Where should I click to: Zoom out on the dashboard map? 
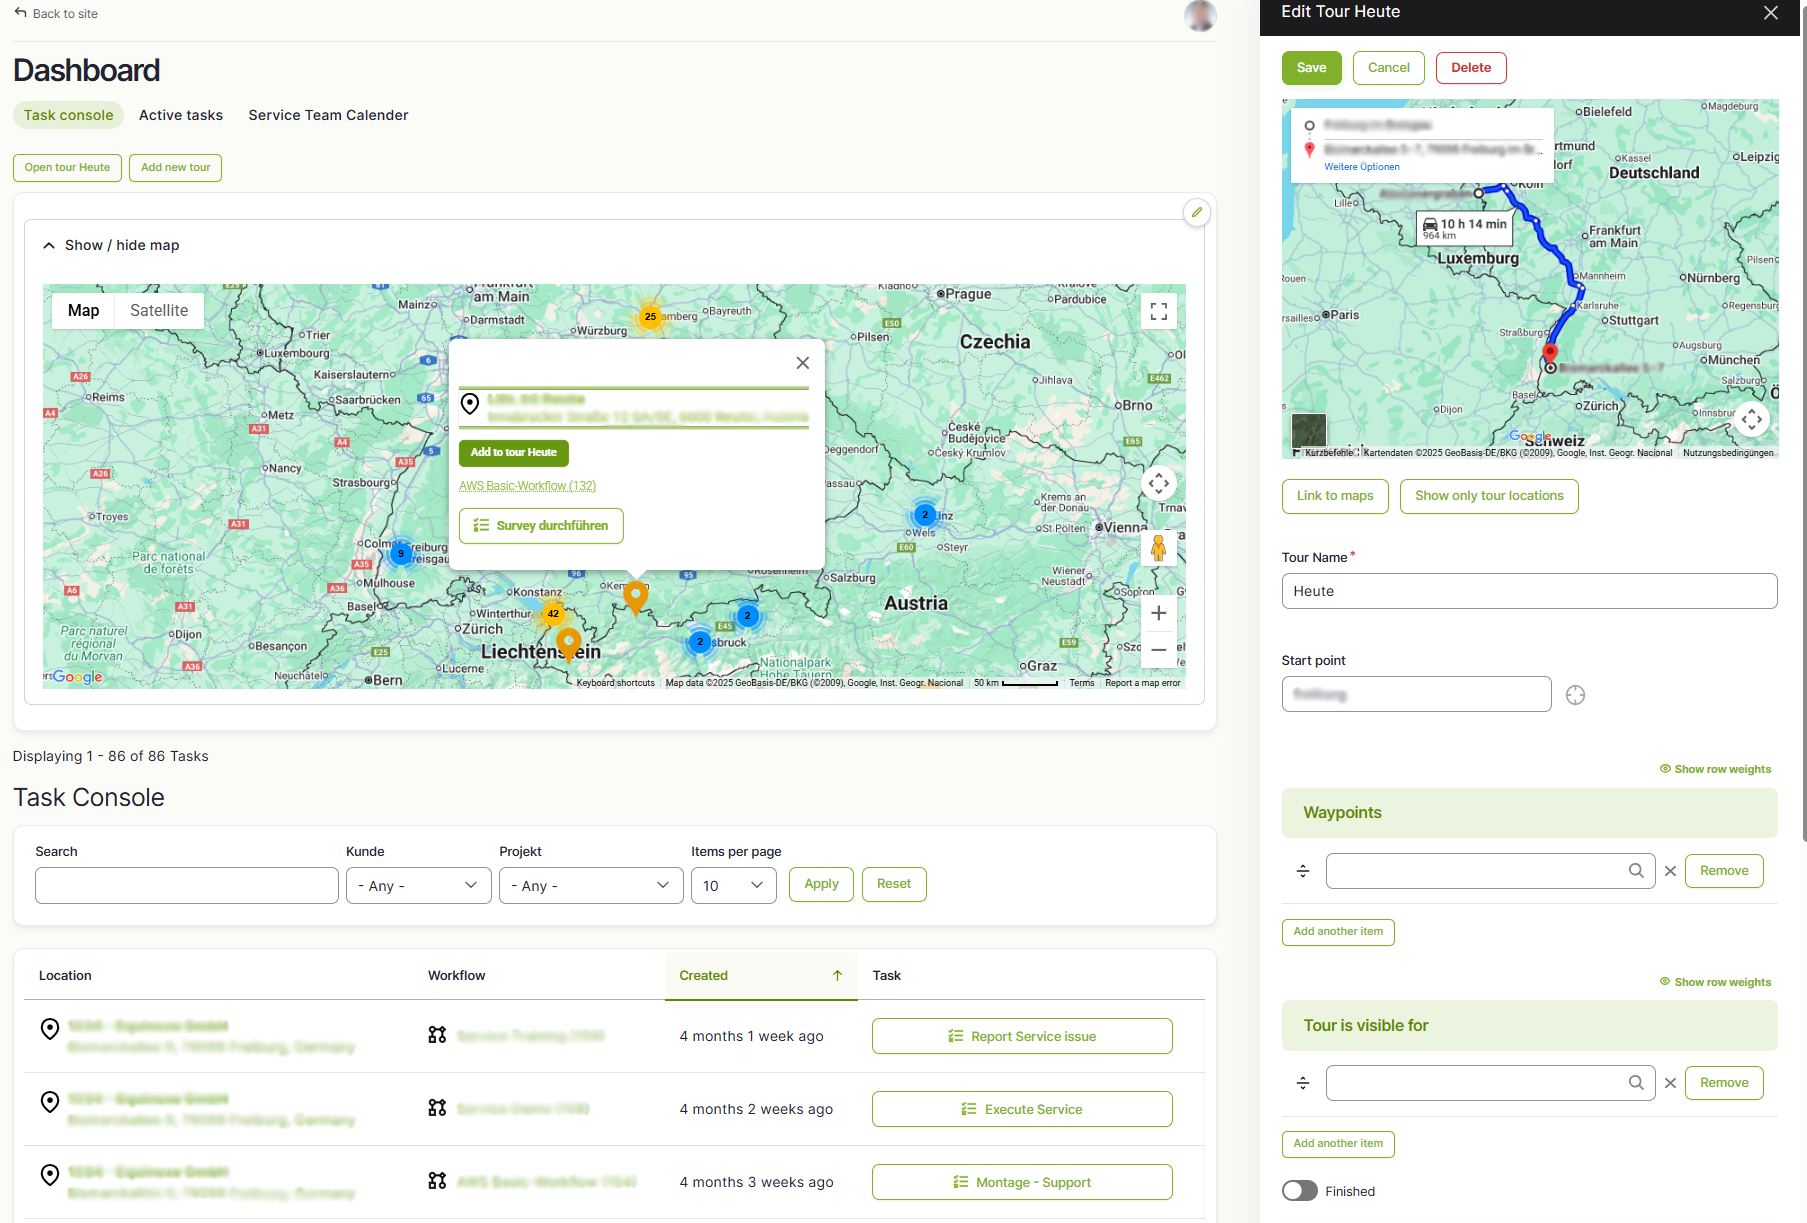tap(1158, 650)
